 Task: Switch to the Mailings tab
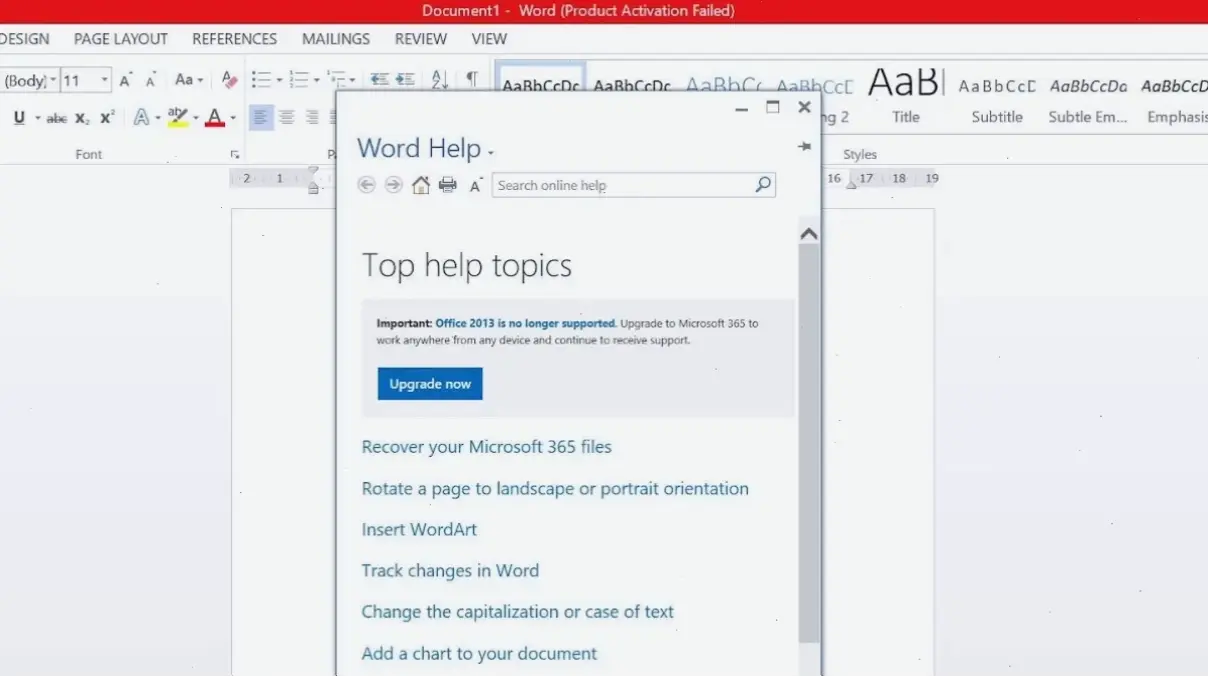336,39
